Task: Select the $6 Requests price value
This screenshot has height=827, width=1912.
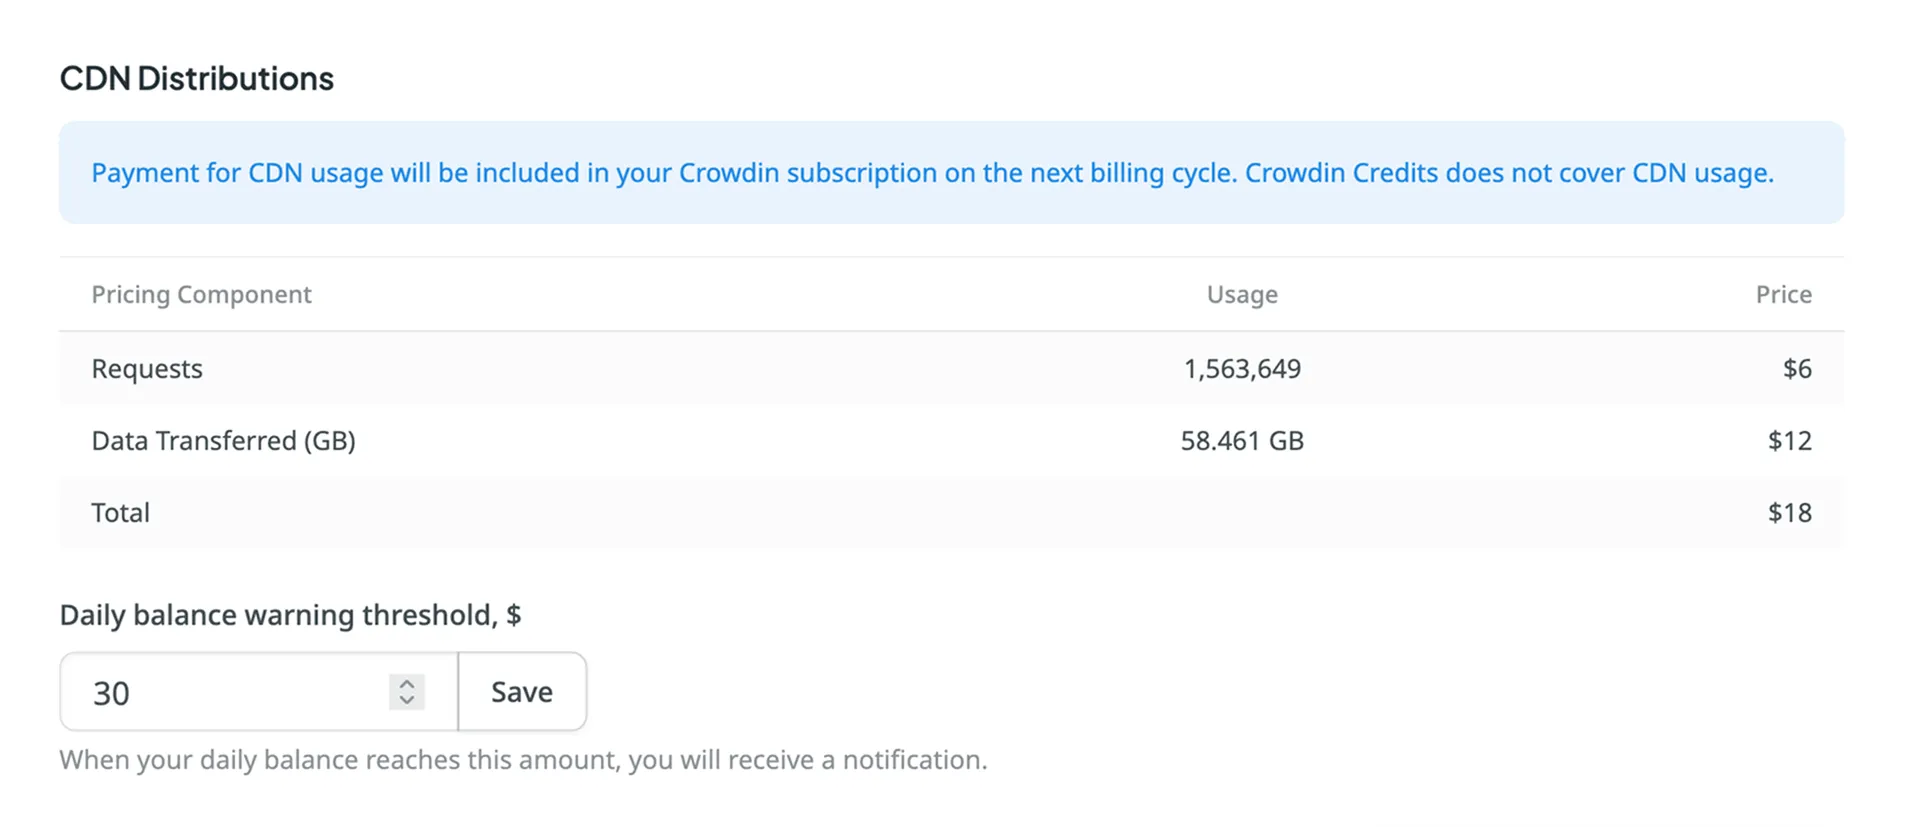Action: 1797,368
